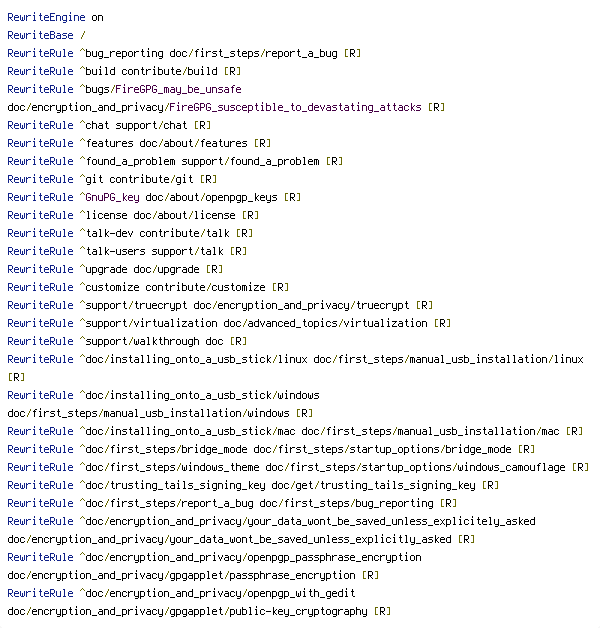600x628 pixels.
Task: Click the GnuPG_key highlighted pattern
Action: [112, 197]
